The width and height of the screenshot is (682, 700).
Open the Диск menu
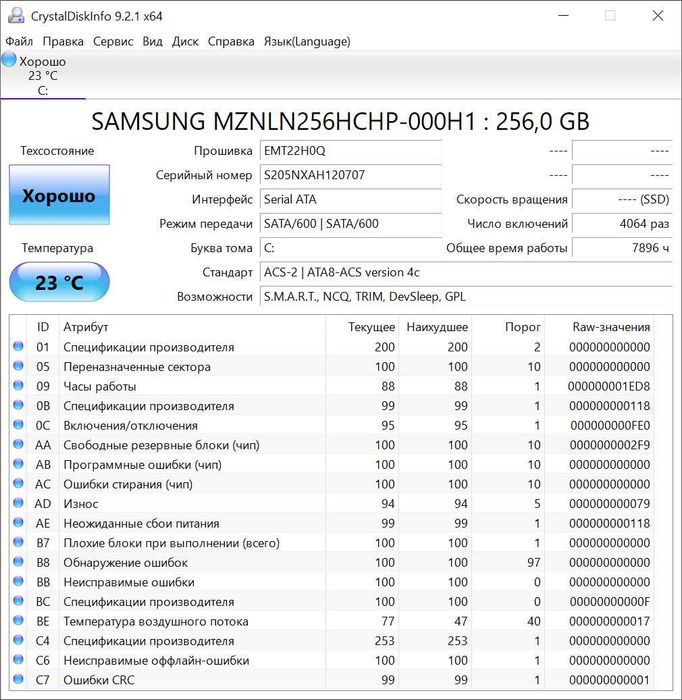[185, 42]
